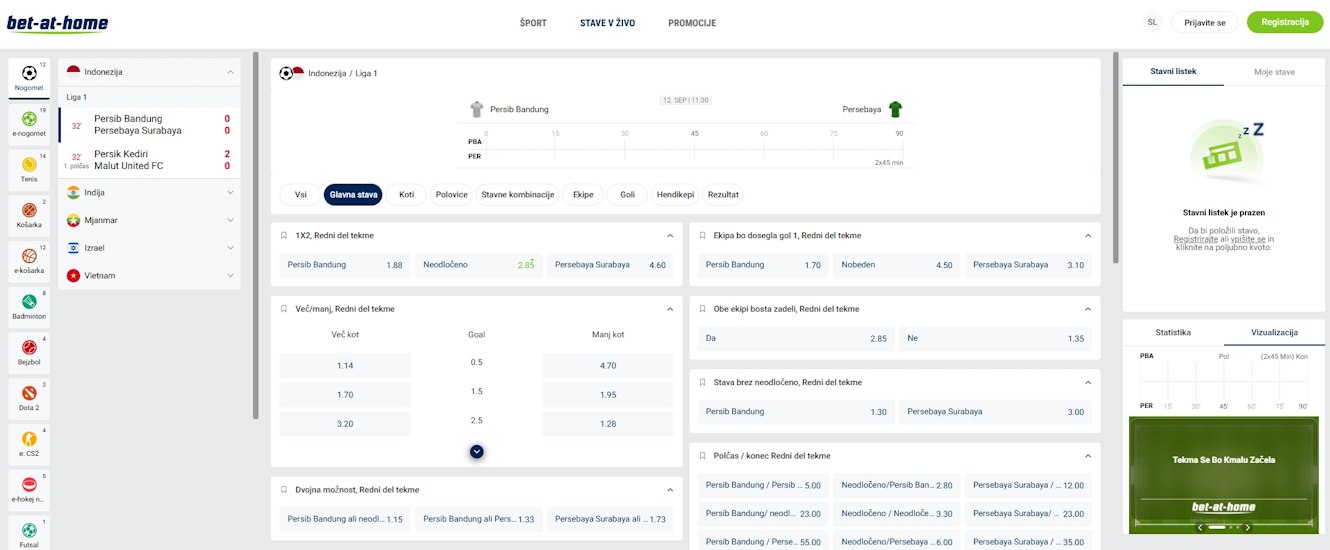This screenshot has height=550, width=1330.
Task: Switch to the Stavni listek tab
Action: [x=1173, y=72]
